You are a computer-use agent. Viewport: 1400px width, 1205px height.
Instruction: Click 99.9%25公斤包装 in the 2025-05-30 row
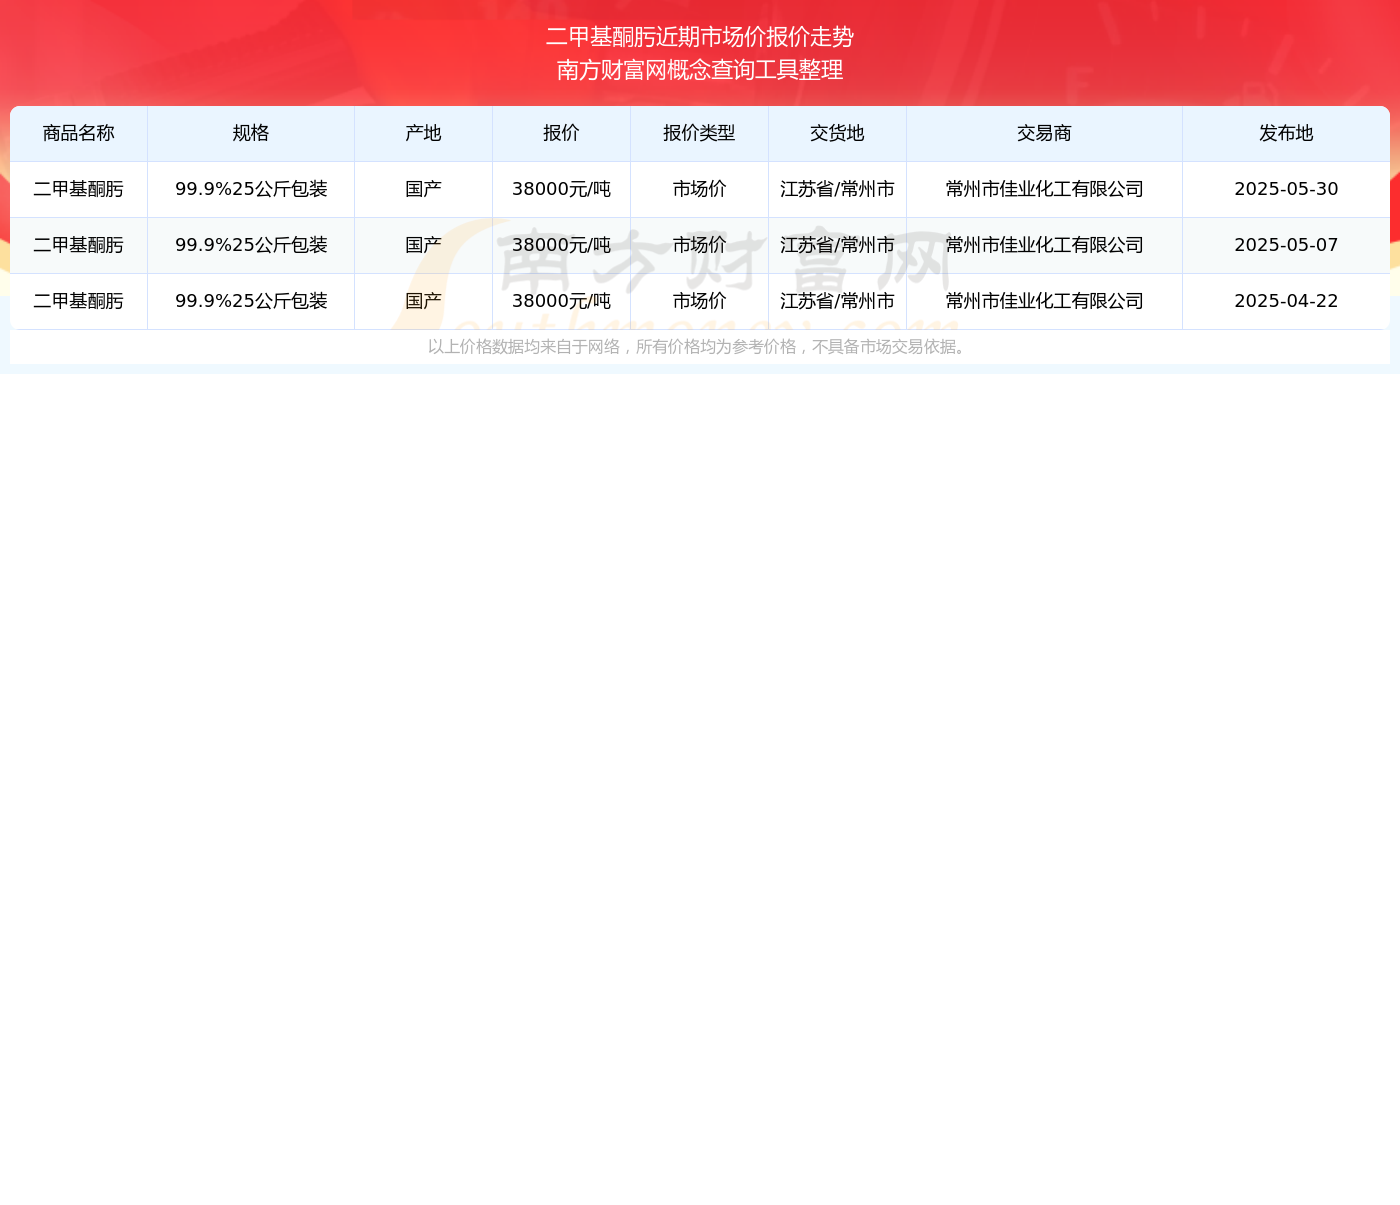click(251, 189)
